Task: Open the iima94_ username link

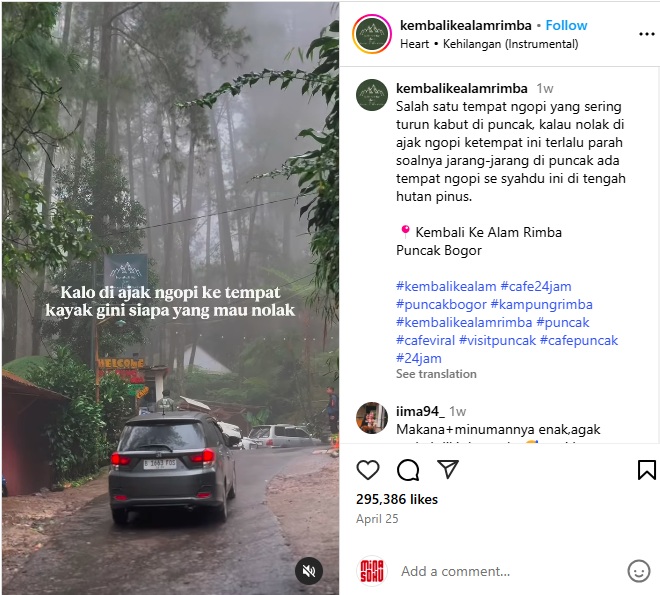Action: (420, 411)
